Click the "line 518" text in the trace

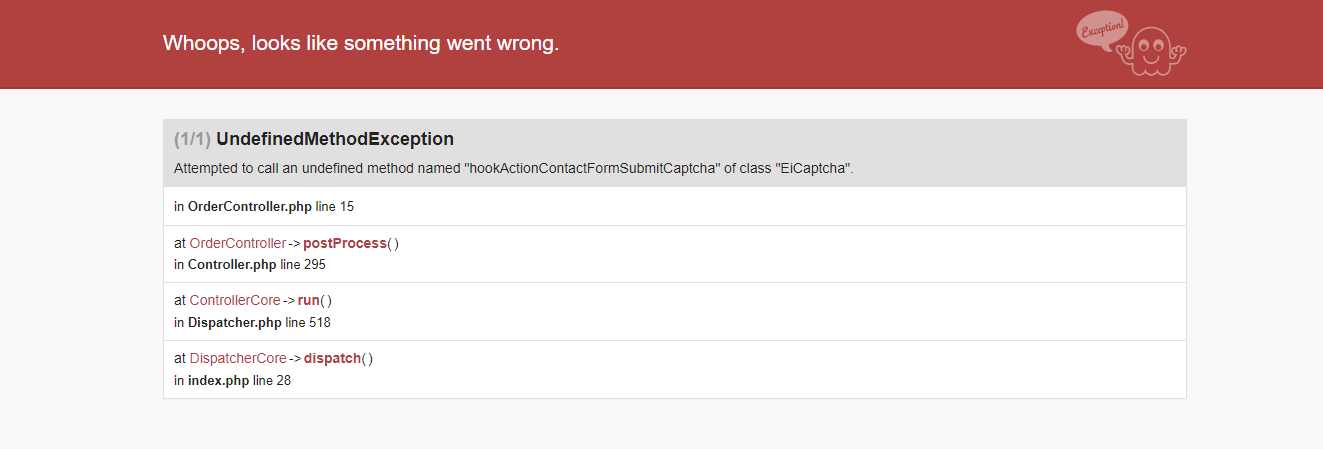pos(308,323)
